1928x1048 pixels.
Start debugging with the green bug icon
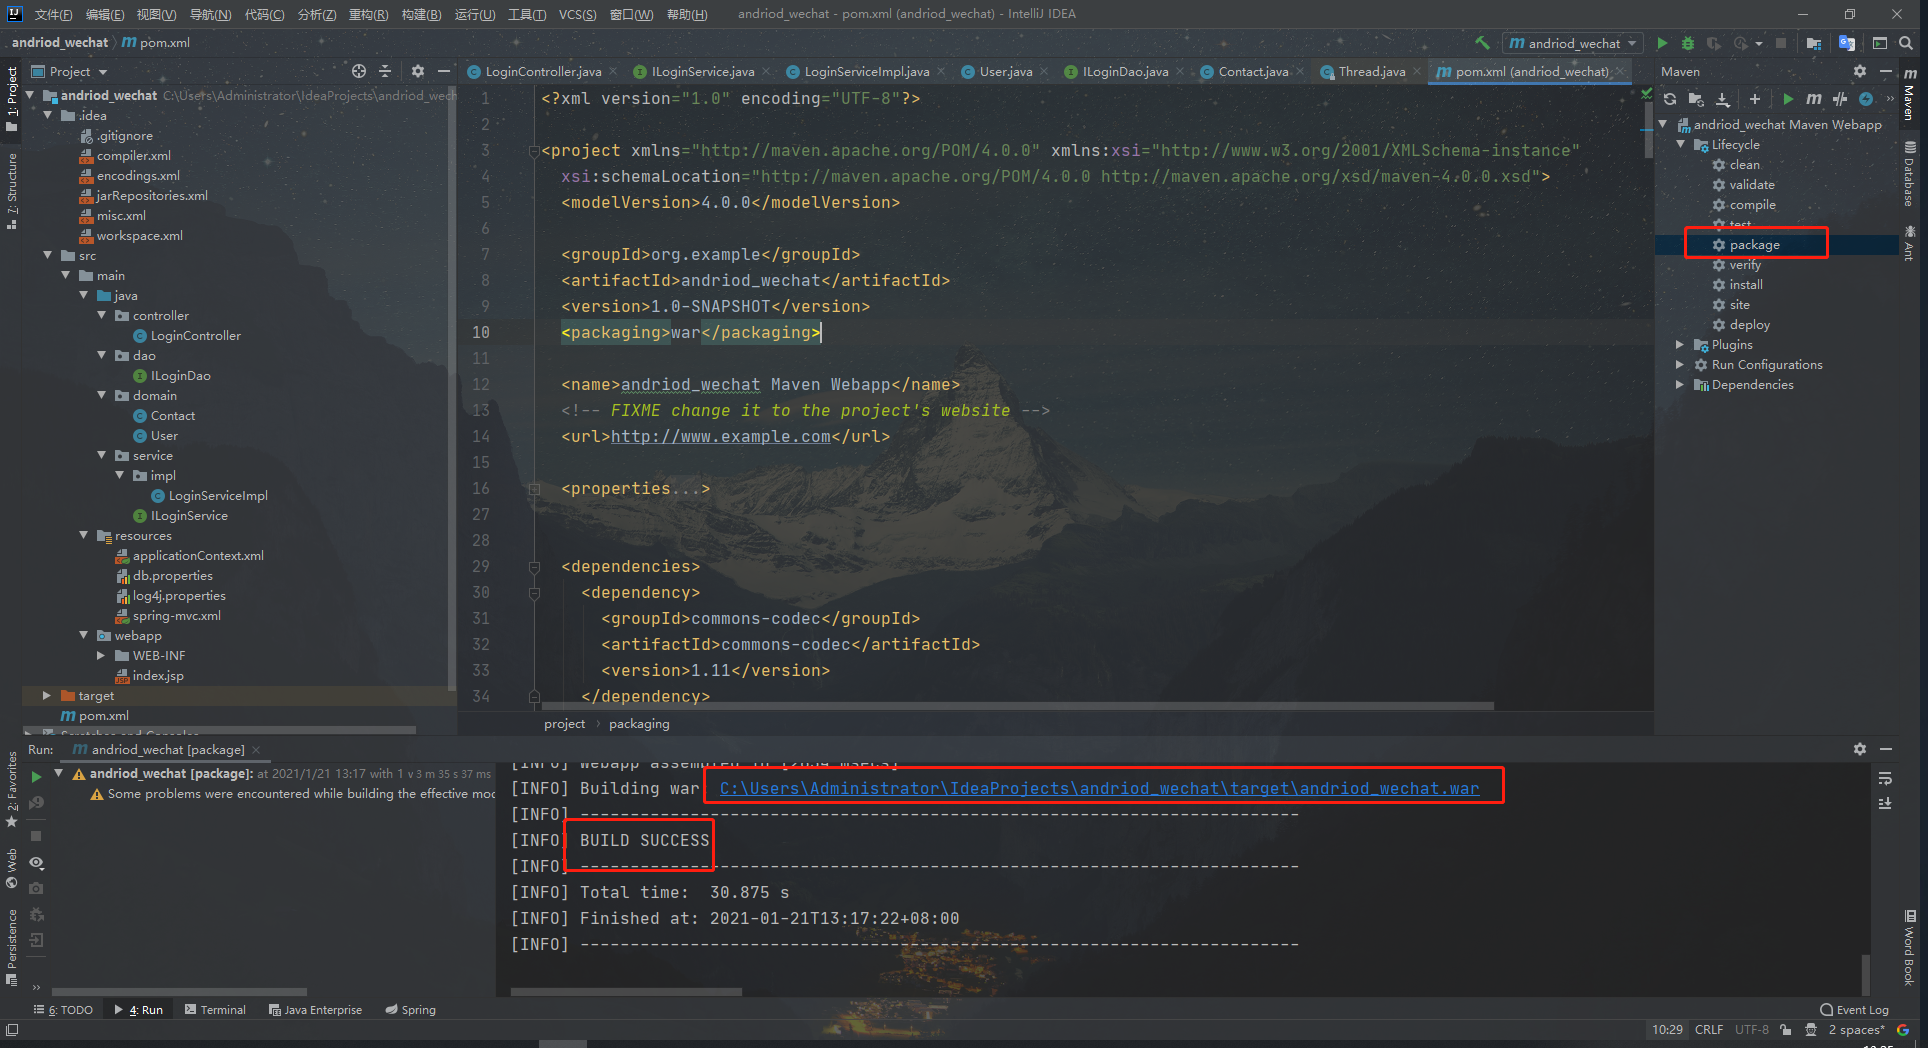pos(1688,43)
